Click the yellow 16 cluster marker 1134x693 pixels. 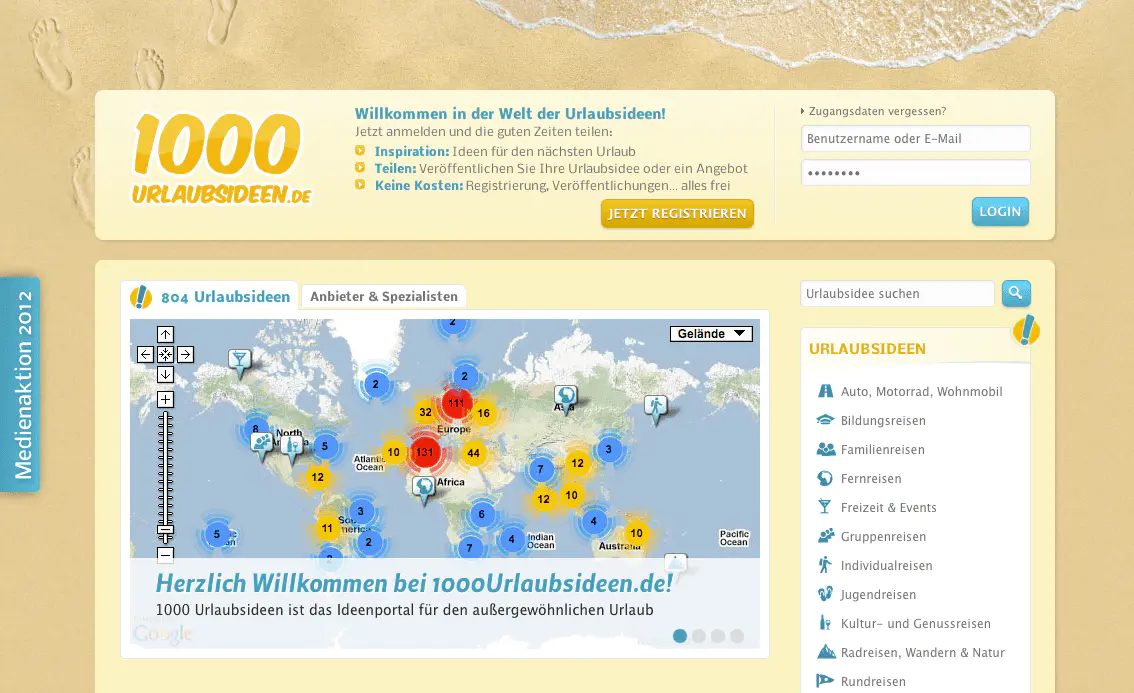click(483, 413)
